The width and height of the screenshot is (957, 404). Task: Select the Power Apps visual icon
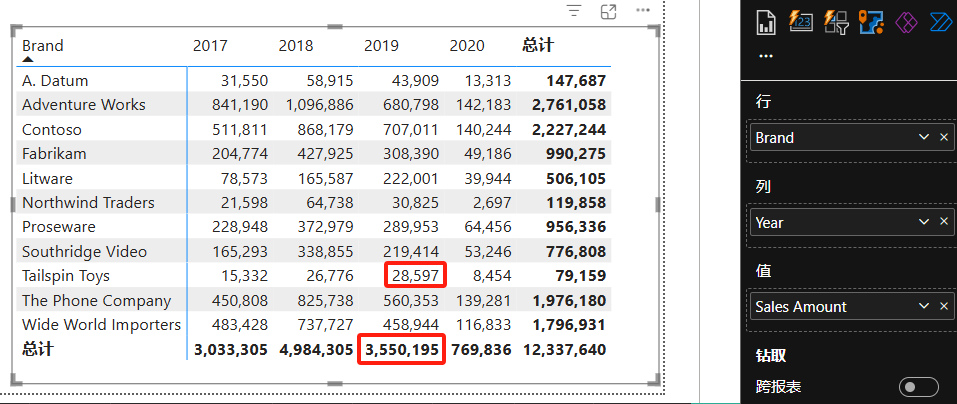click(906, 23)
